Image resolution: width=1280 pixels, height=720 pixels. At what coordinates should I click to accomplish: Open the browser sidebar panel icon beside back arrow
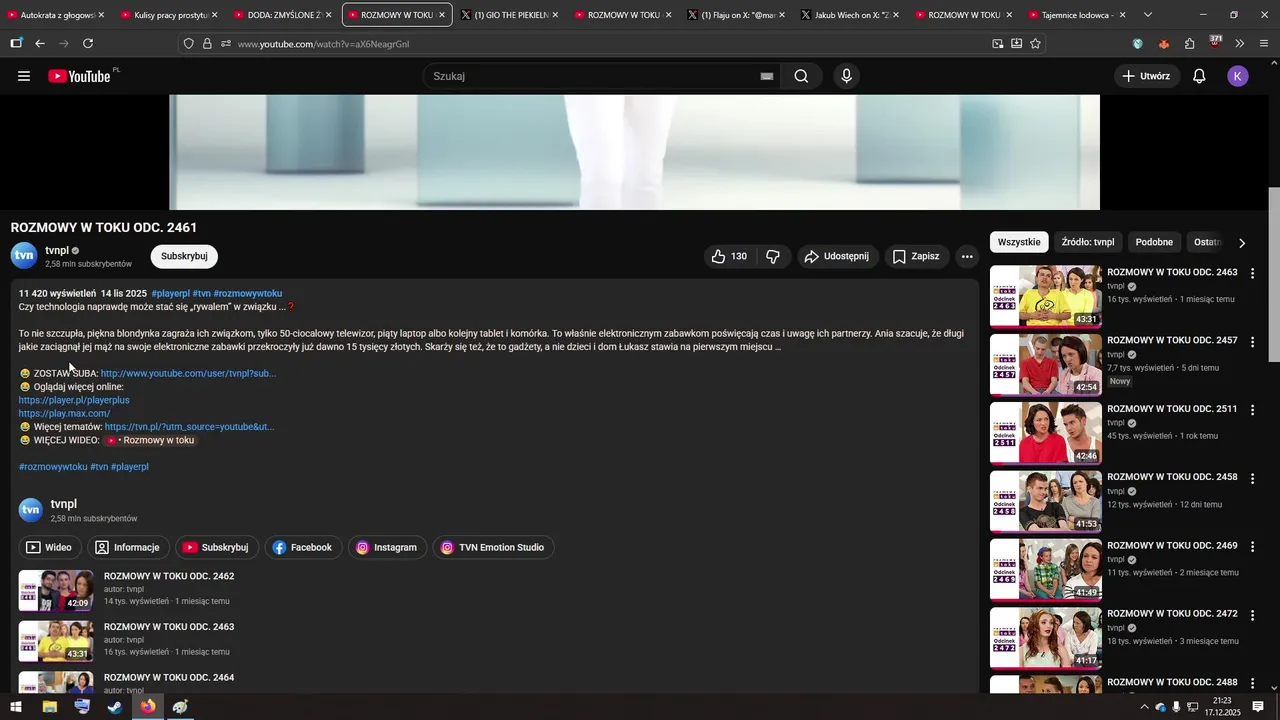click(x=16, y=44)
